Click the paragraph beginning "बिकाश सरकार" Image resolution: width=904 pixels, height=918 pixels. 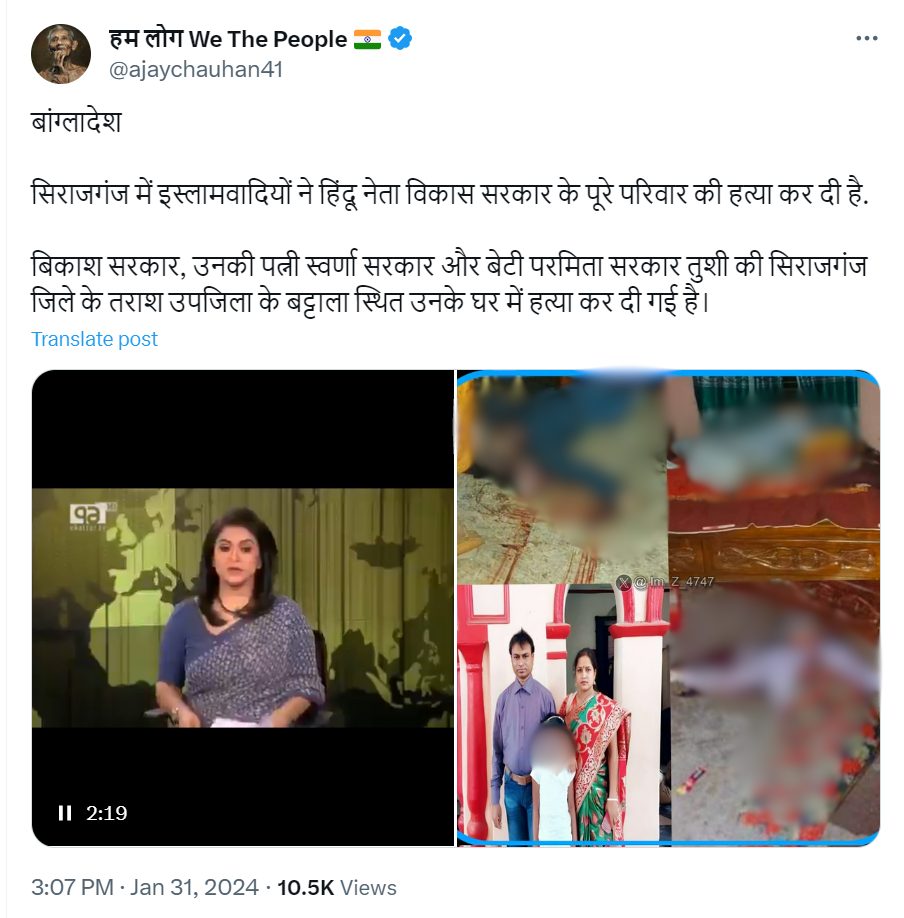pos(449,285)
